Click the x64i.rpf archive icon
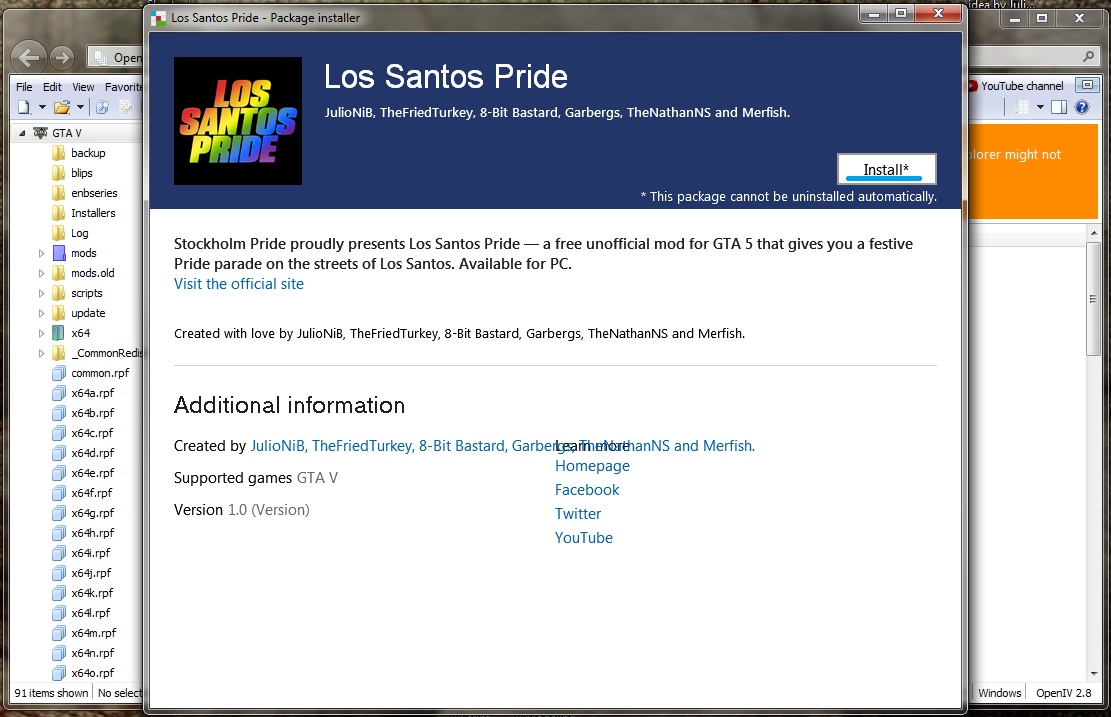The height and width of the screenshot is (717, 1111). coord(59,553)
